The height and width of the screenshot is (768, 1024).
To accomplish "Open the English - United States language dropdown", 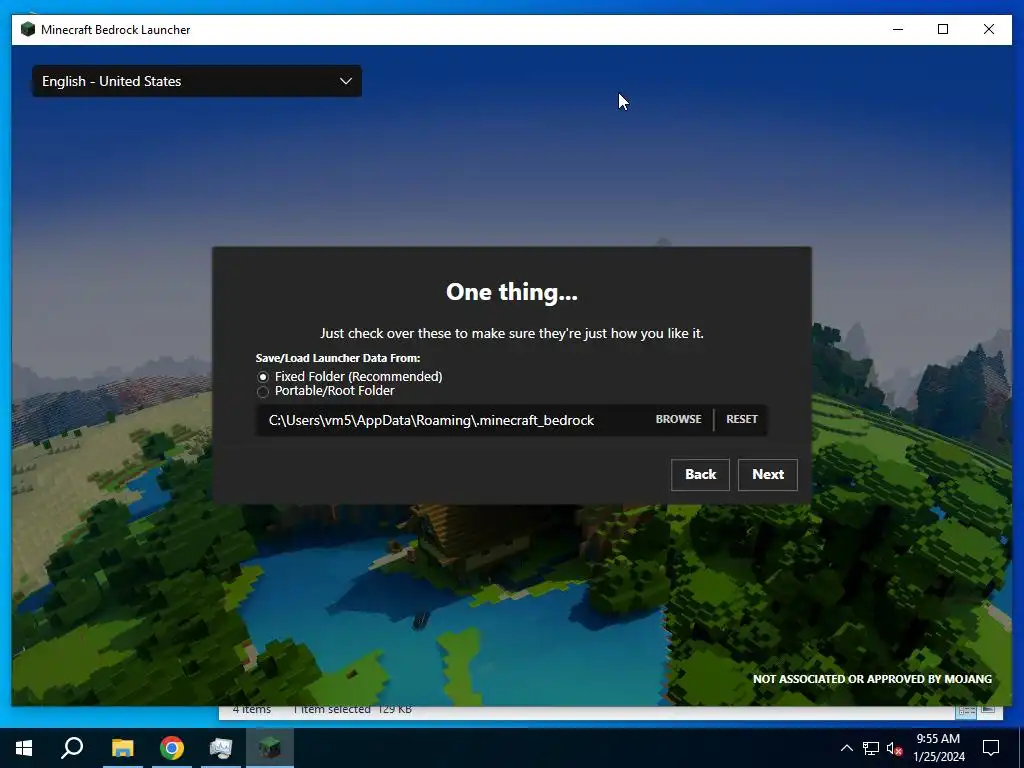I will point(197,81).
